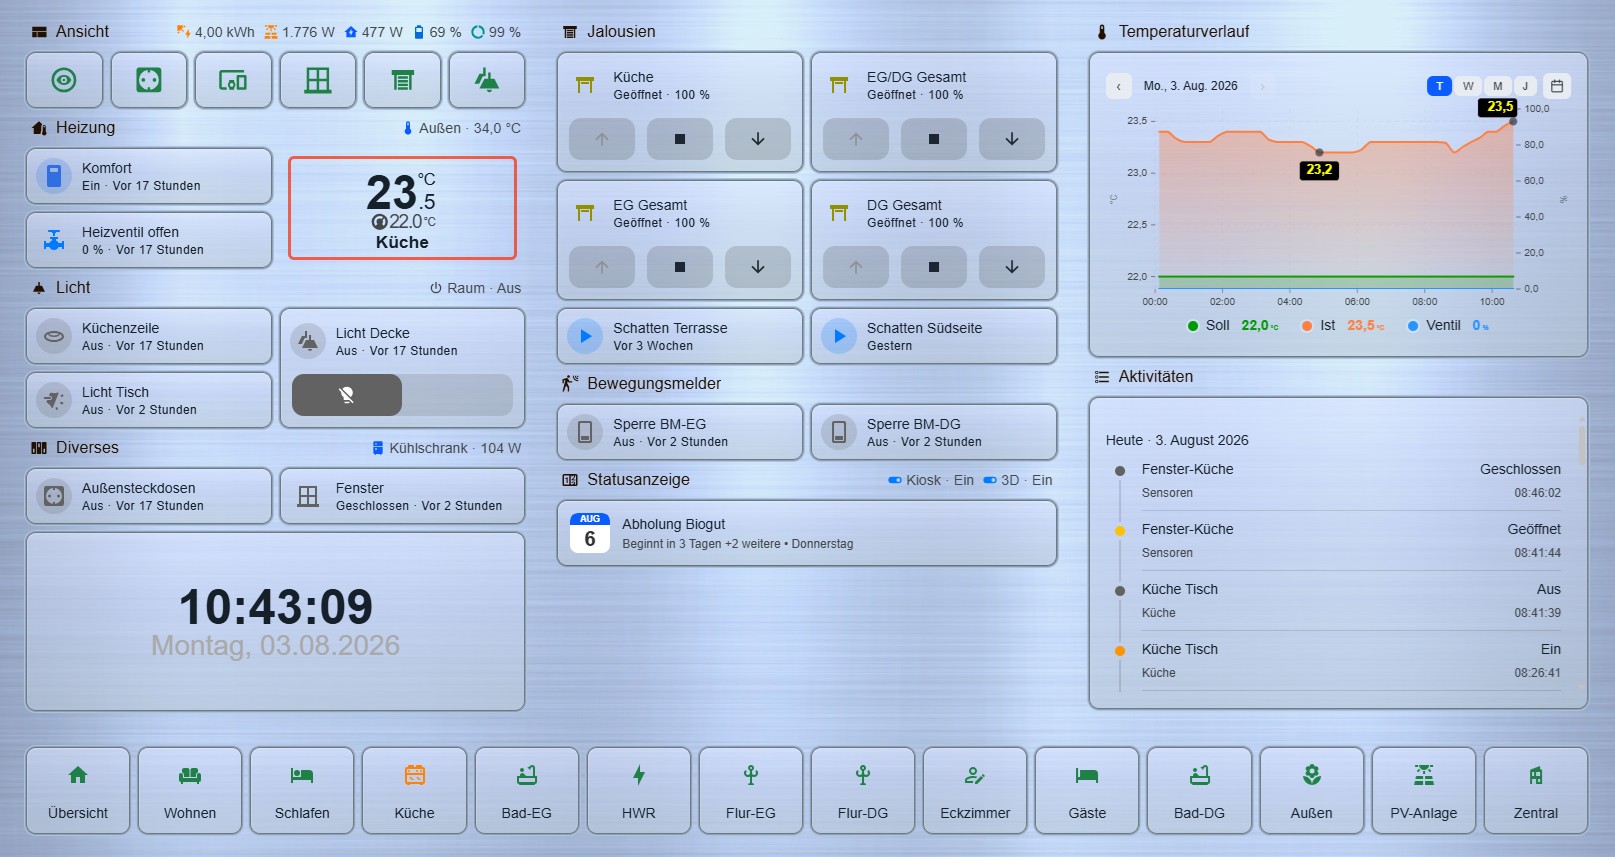Click the eye view icon button

[x=64, y=80]
